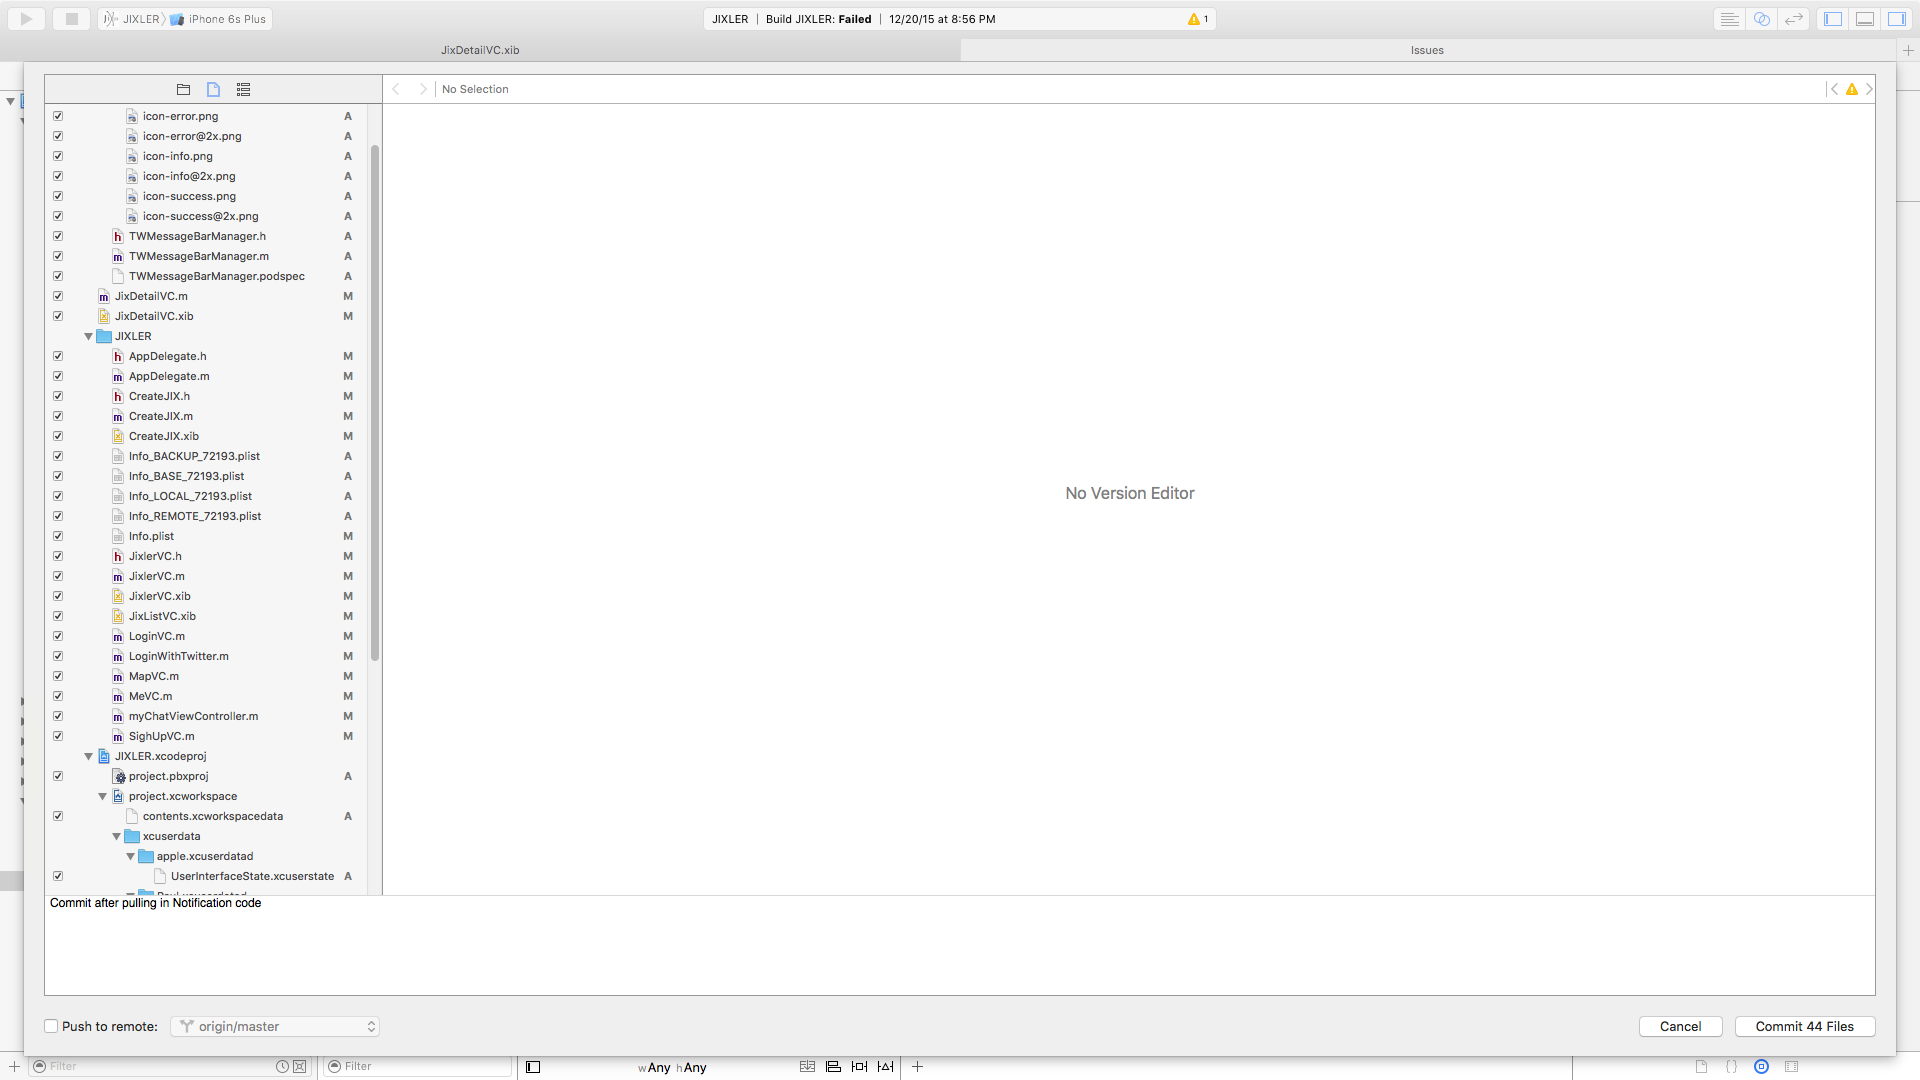Screen dimensions: 1920x1080
Task: Collapse the JIXLER.xcodeproj group
Action: [89, 756]
